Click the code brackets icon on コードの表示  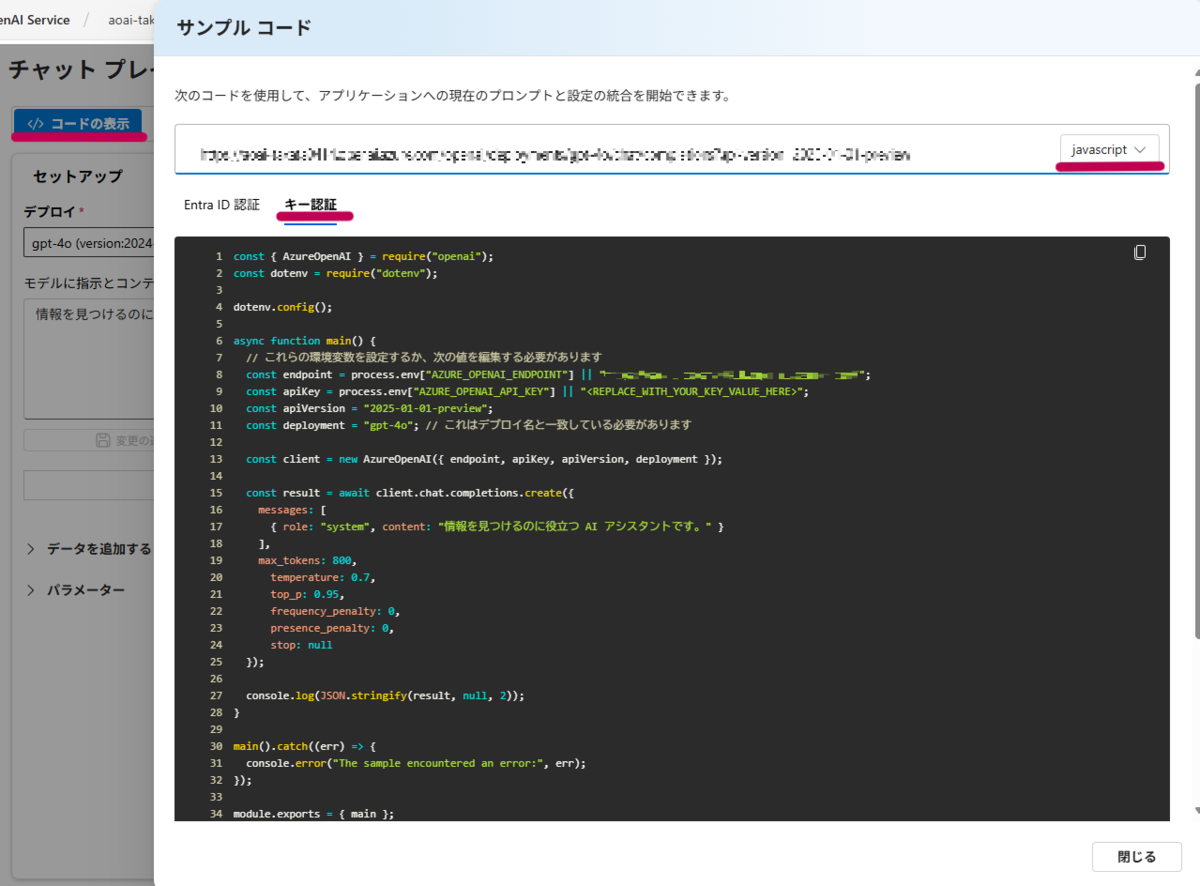(35, 124)
